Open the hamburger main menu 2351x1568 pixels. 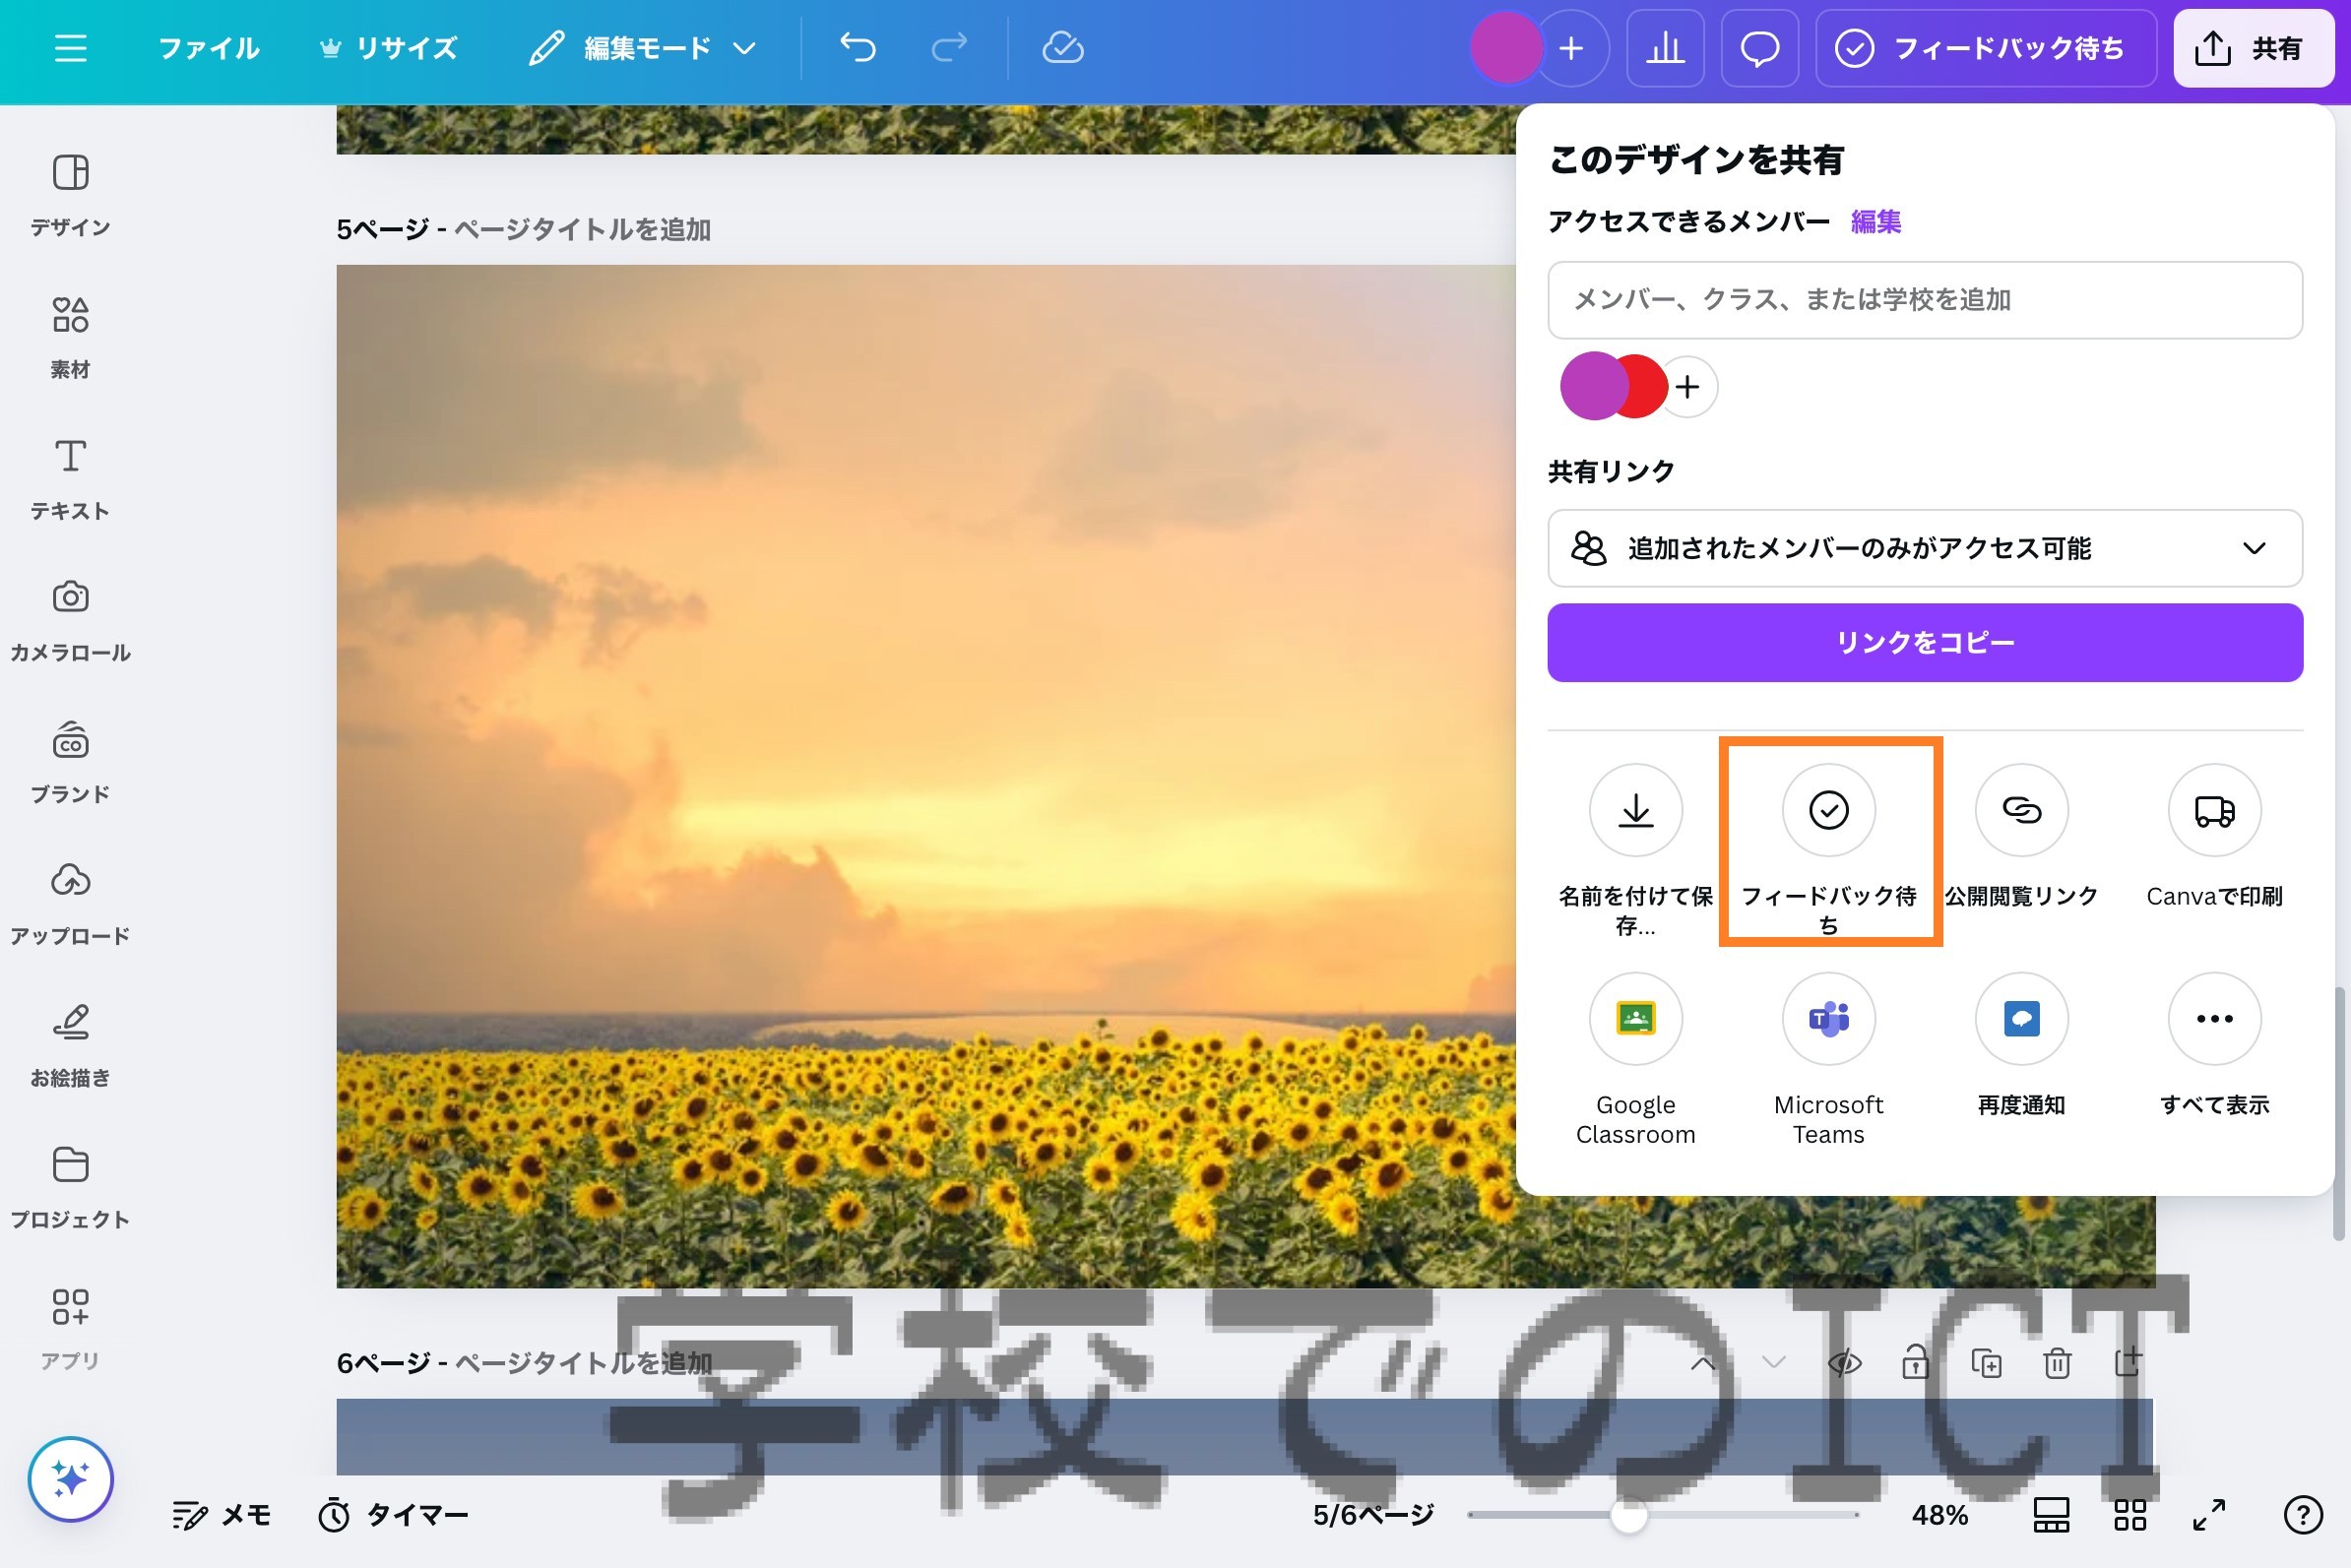click(70, 47)
